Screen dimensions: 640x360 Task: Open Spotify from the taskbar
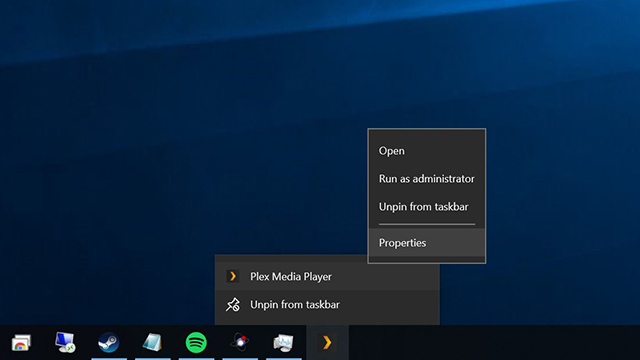196,342
